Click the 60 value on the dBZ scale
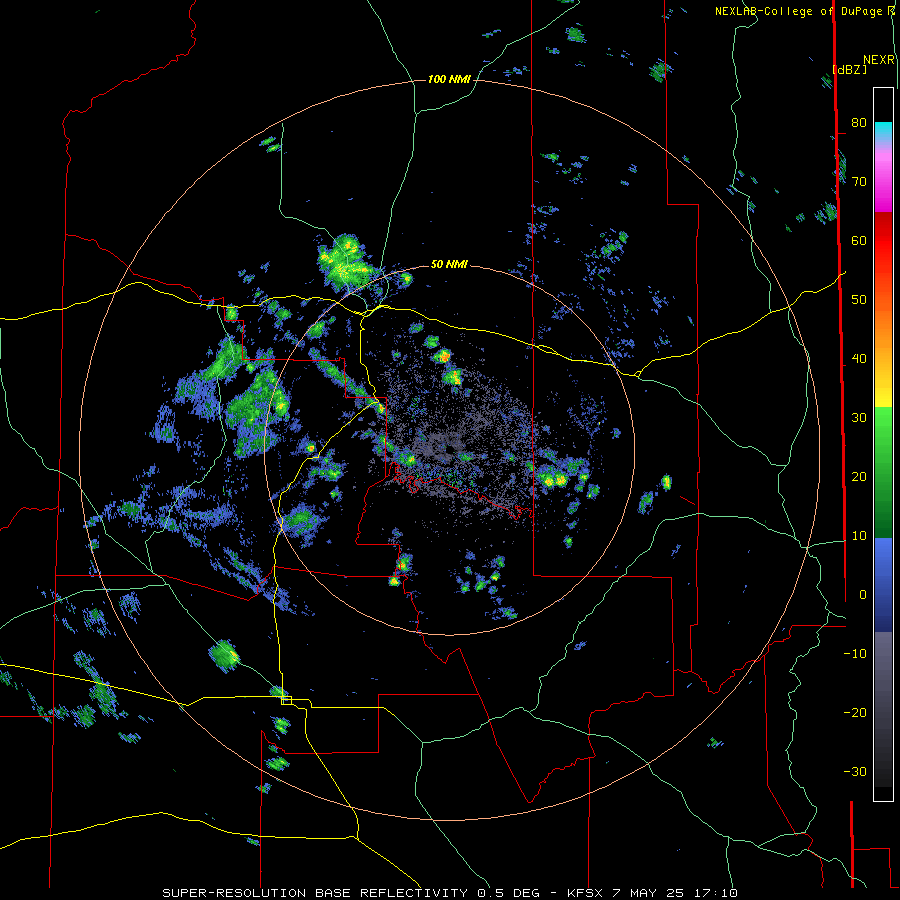Image resolution: width=900 pixels, height=900 pixels. (859, 240)
